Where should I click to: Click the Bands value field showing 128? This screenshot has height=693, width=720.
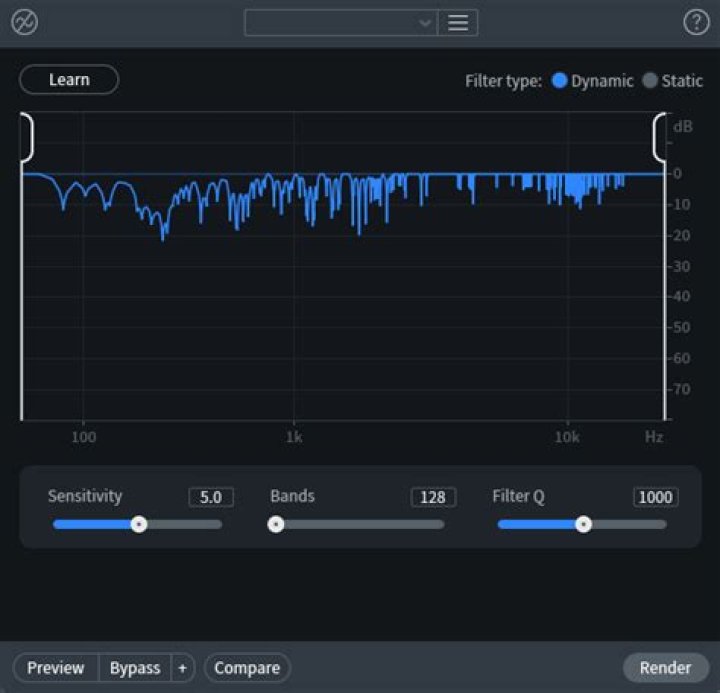[433, 497]
